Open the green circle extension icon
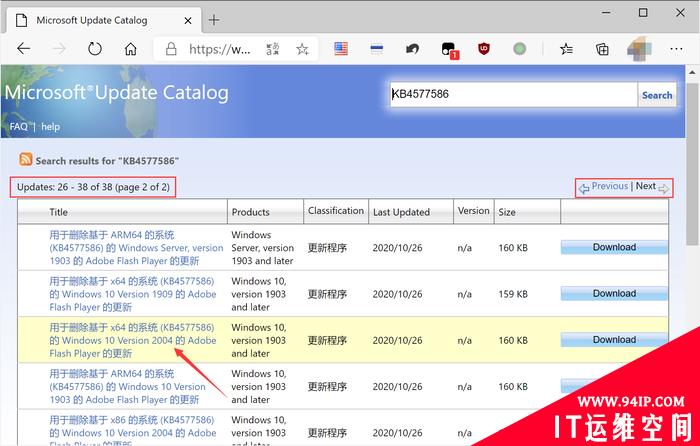 [x=519, y=48]
